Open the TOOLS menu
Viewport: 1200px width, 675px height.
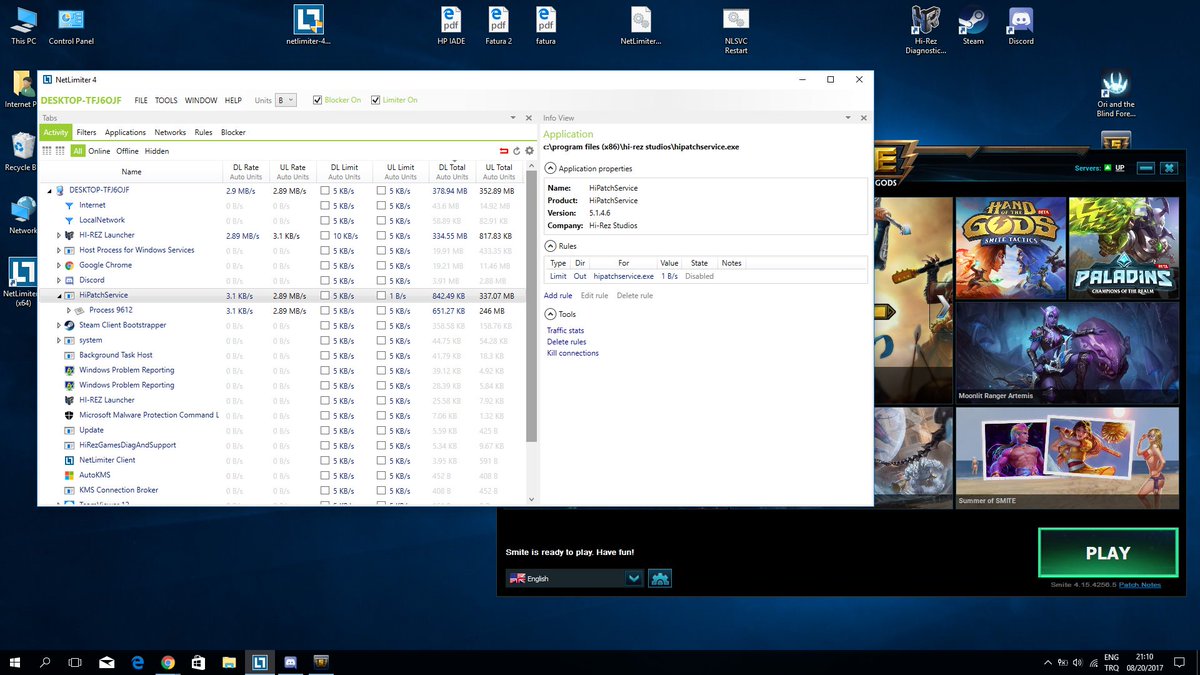coord(166,100)
